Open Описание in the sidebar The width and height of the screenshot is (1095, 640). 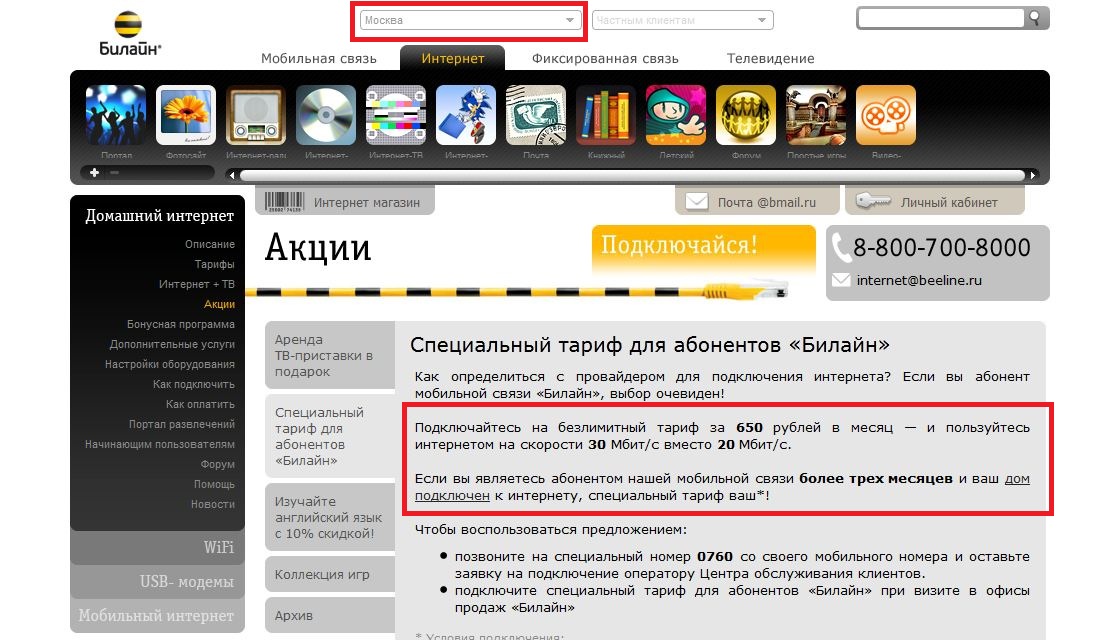click(x=210, y=244)
